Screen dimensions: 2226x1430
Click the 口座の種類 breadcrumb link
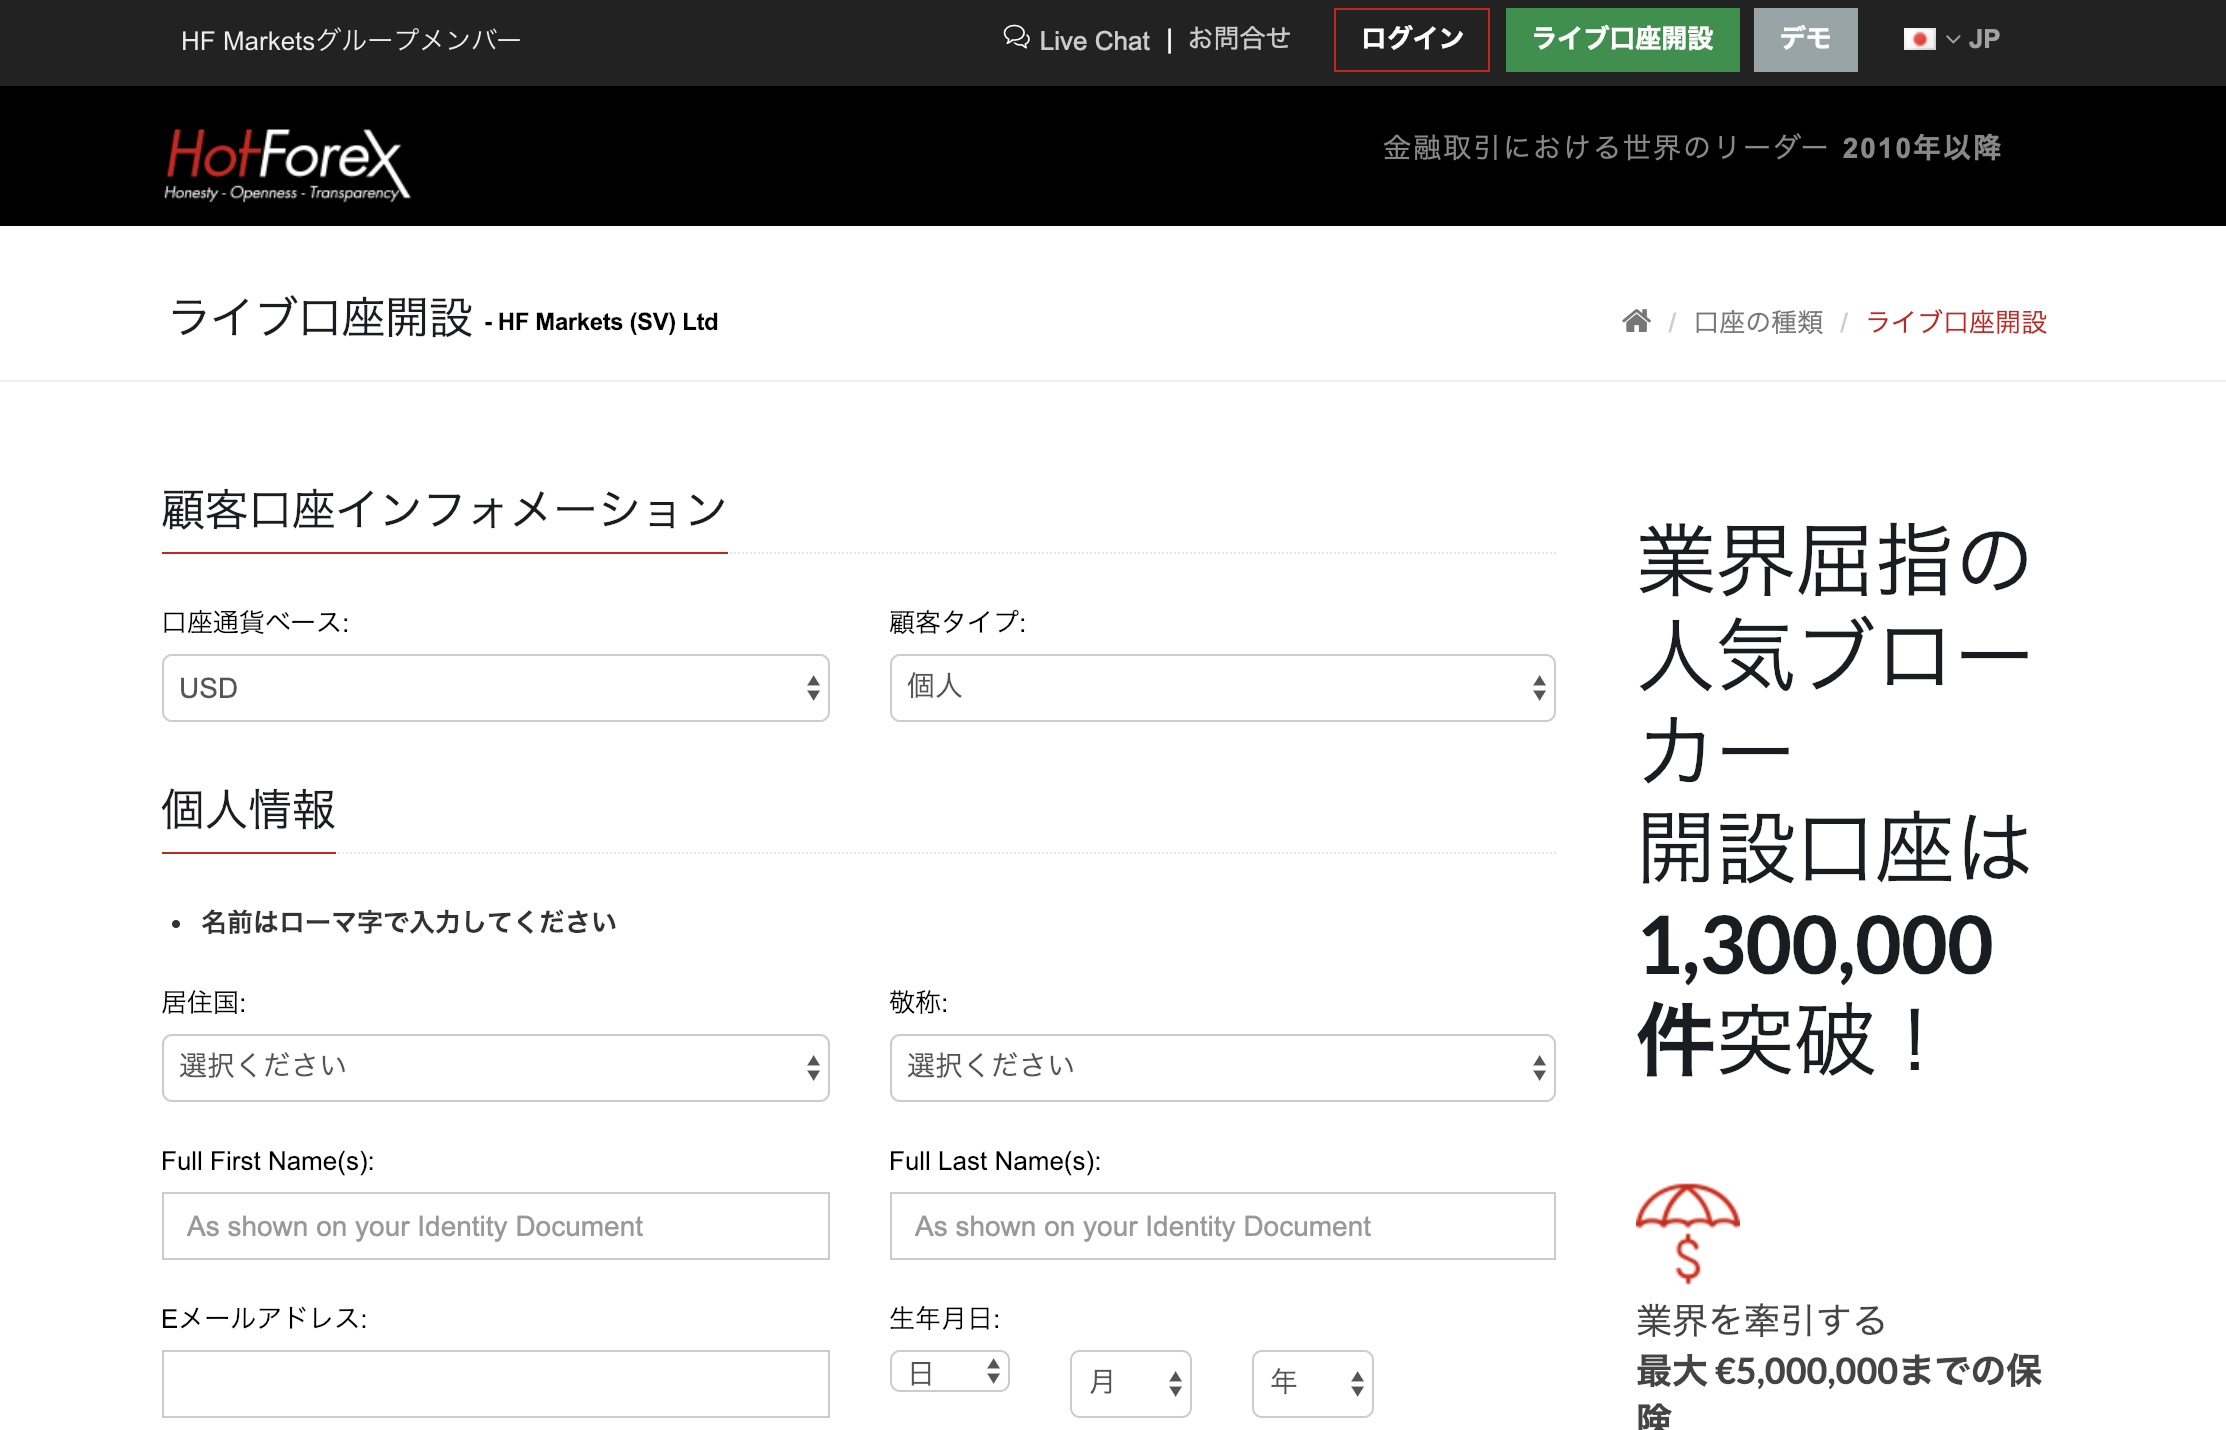click(x=1758, y=322)
